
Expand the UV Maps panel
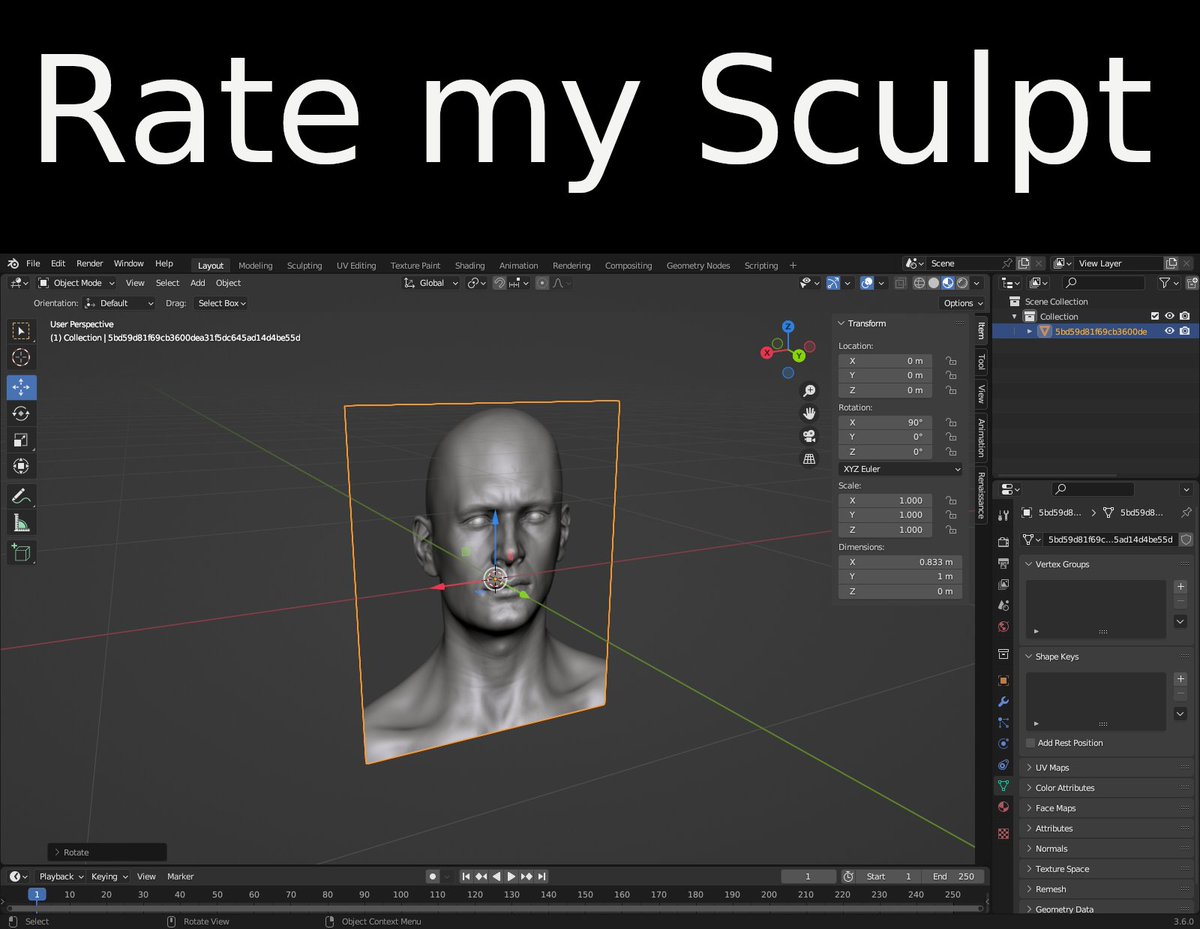pyautogui.click(x=1108, y=768)
